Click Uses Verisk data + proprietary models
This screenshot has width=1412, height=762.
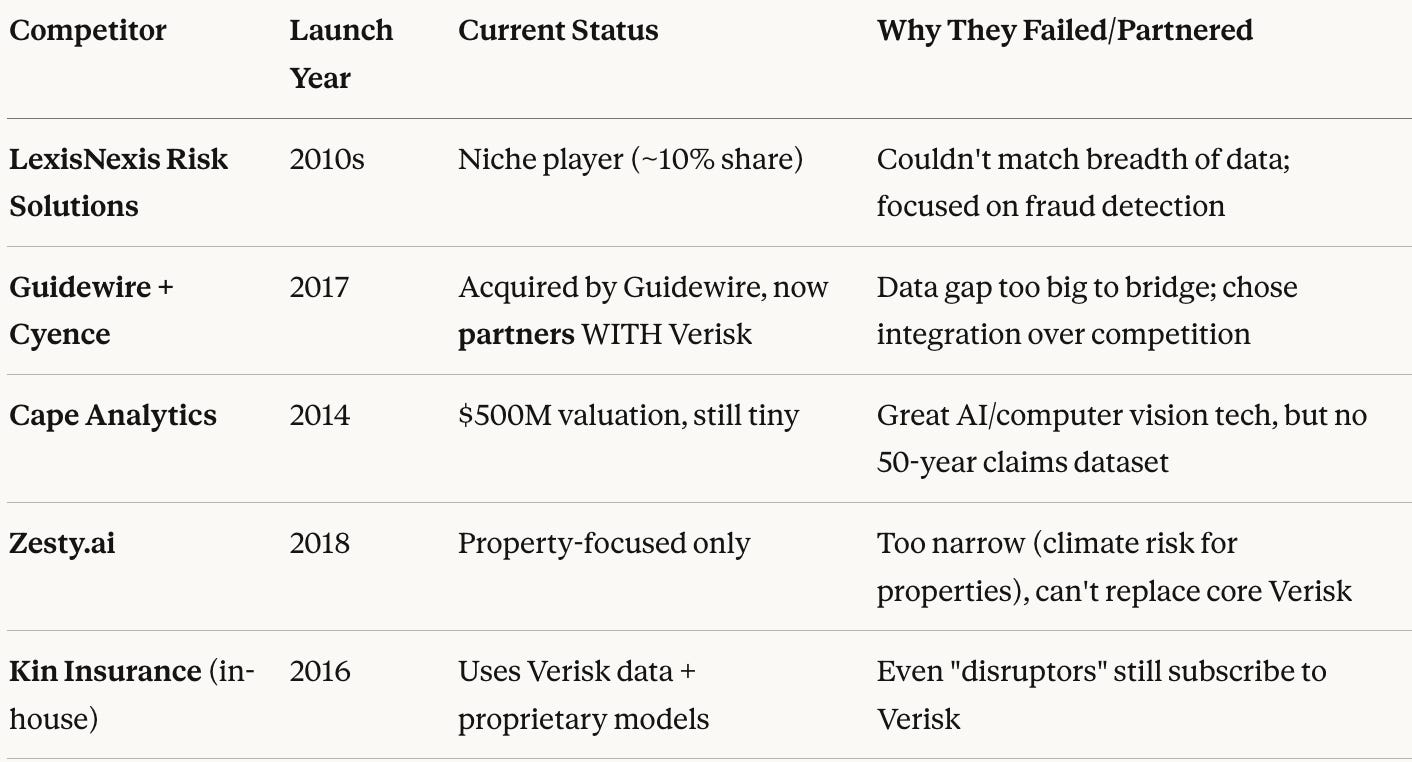(583, 695)
